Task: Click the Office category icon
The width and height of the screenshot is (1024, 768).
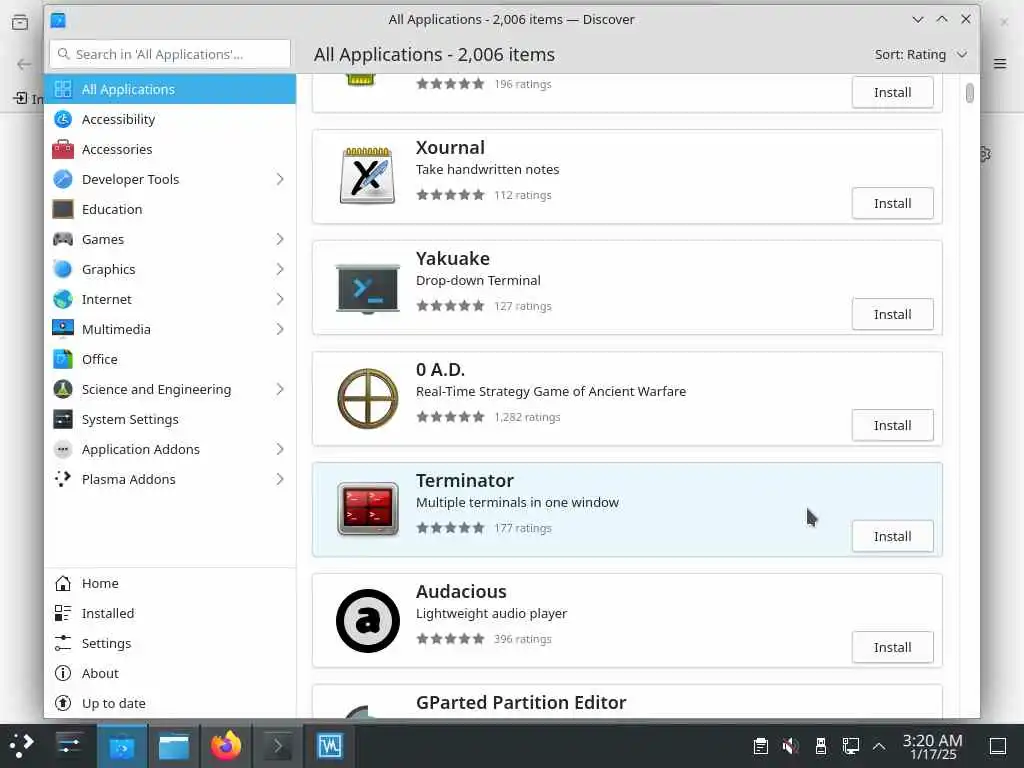Action: [x=63, y=359]
